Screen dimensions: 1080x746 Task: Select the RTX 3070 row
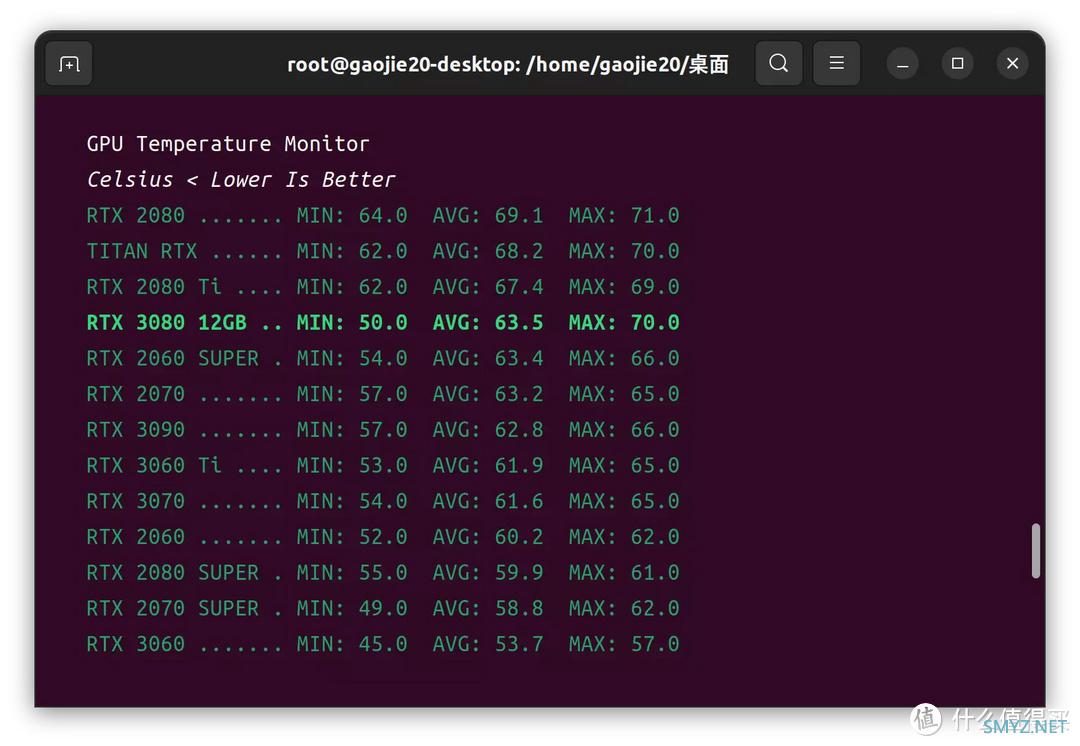(383, 501)
